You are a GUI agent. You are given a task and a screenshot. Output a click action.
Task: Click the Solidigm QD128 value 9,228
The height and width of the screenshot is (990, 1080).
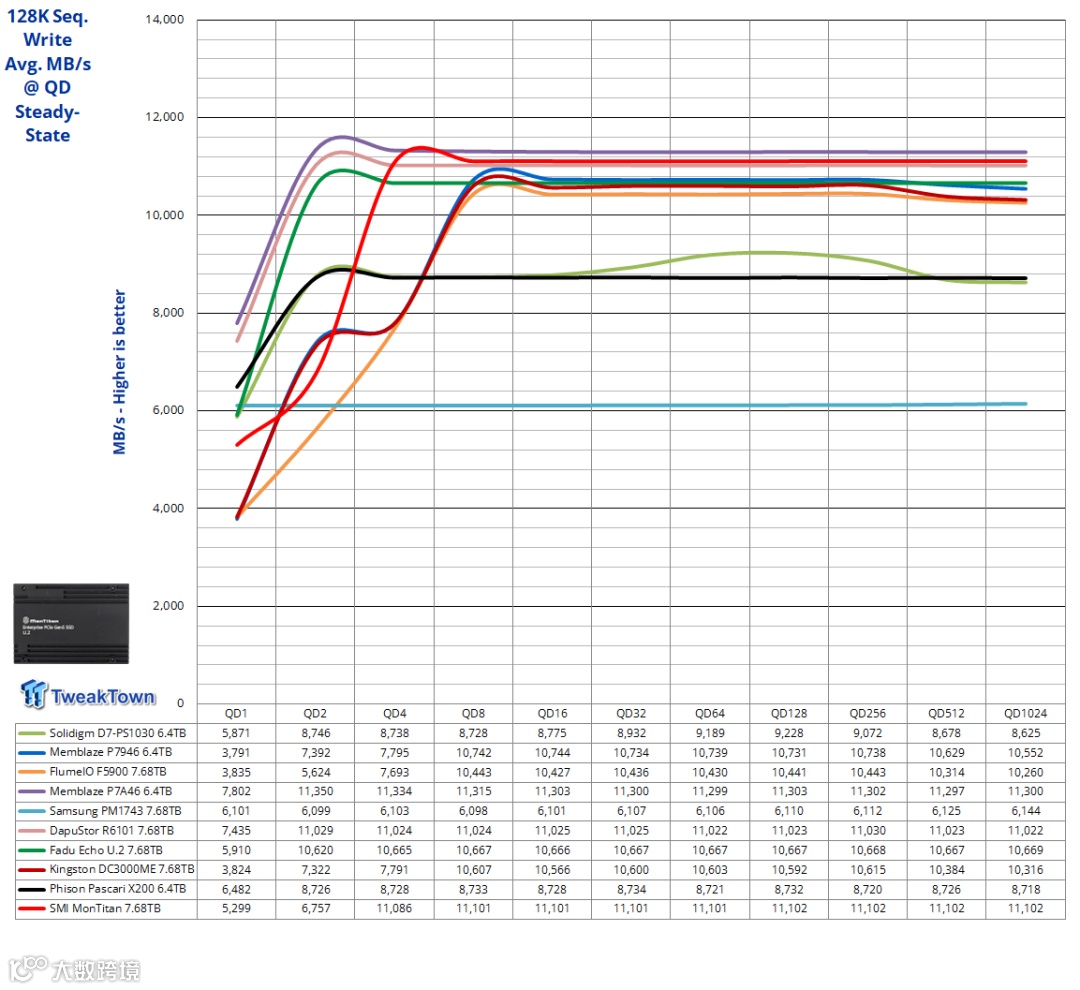[x=789, y=734]
